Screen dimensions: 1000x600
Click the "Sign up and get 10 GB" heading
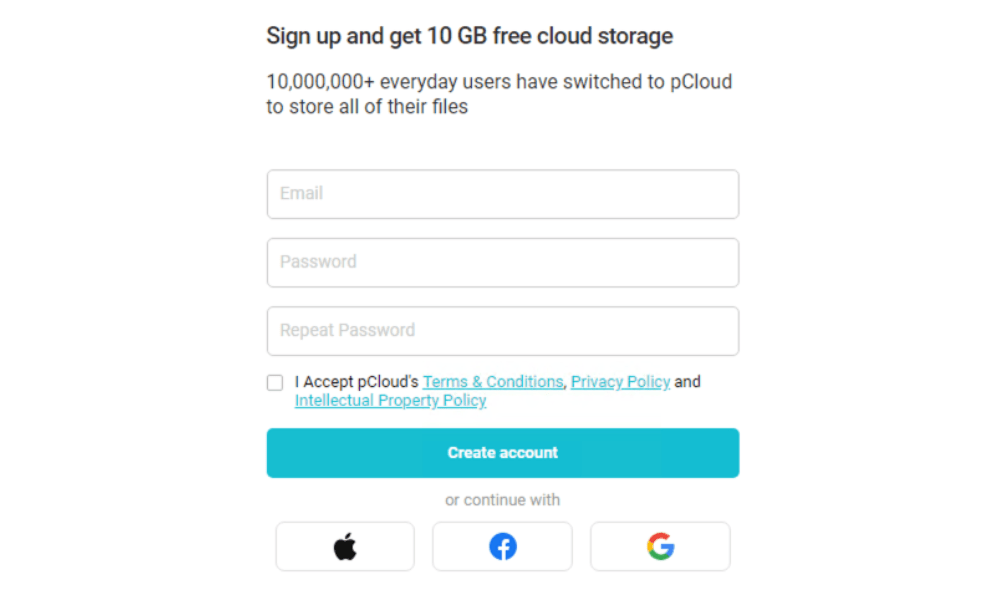469,36
